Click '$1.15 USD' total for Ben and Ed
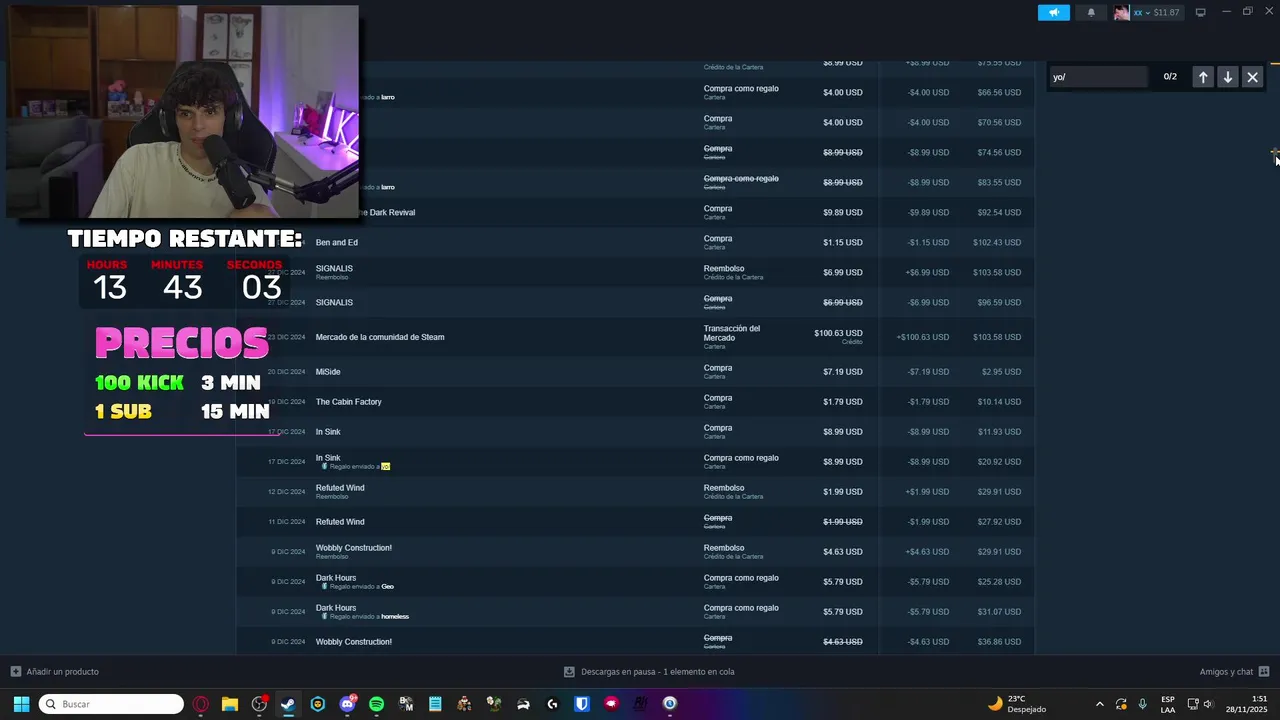Image resolution: width=1280 pixels, height=720 pixels. click(x=843, y=242)
